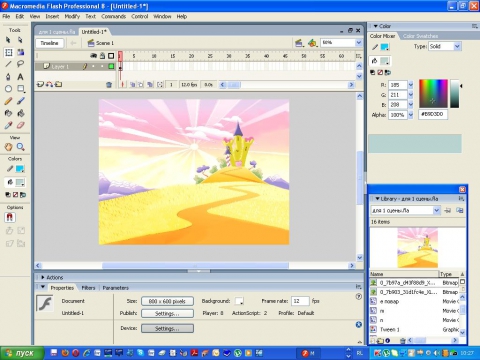Switch to the Filters tab
The image size is (480, 360).
[x=88, y=288]
